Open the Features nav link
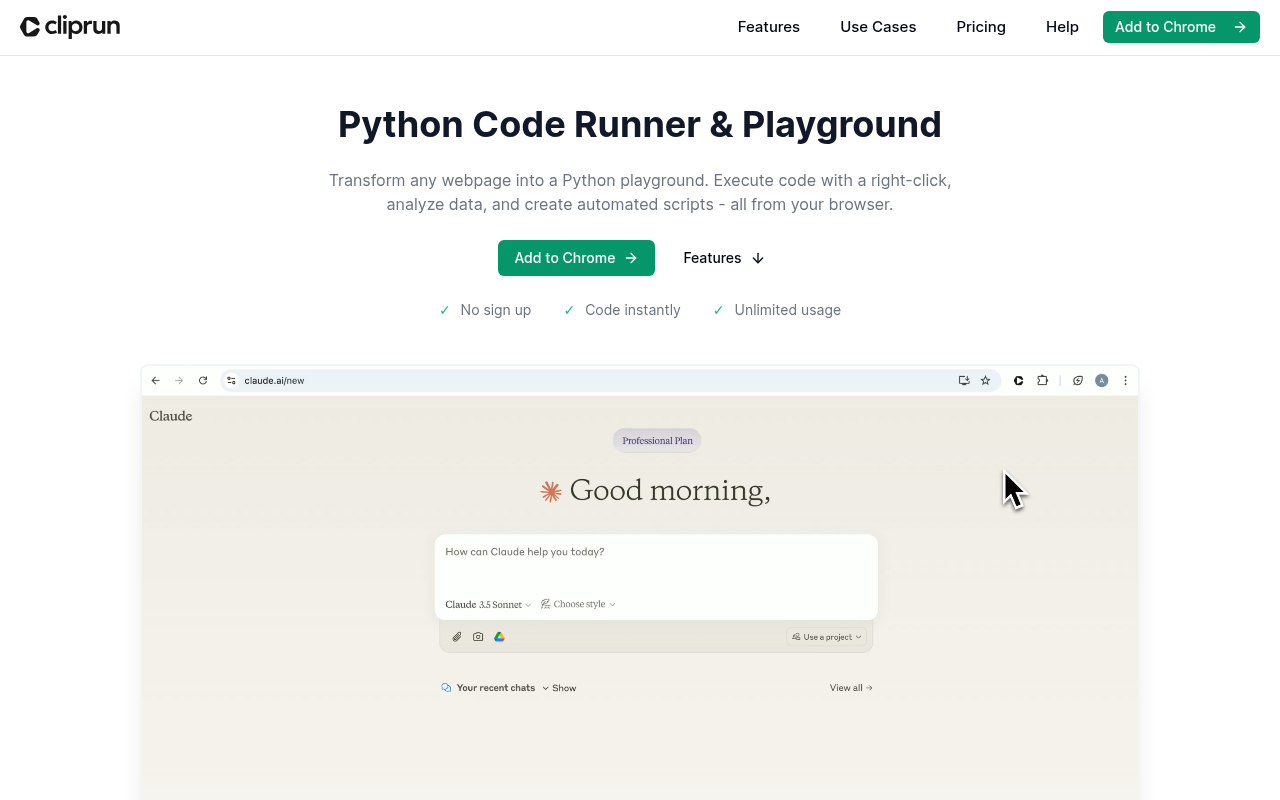1280x800 pixels. [x=769, y=27]
